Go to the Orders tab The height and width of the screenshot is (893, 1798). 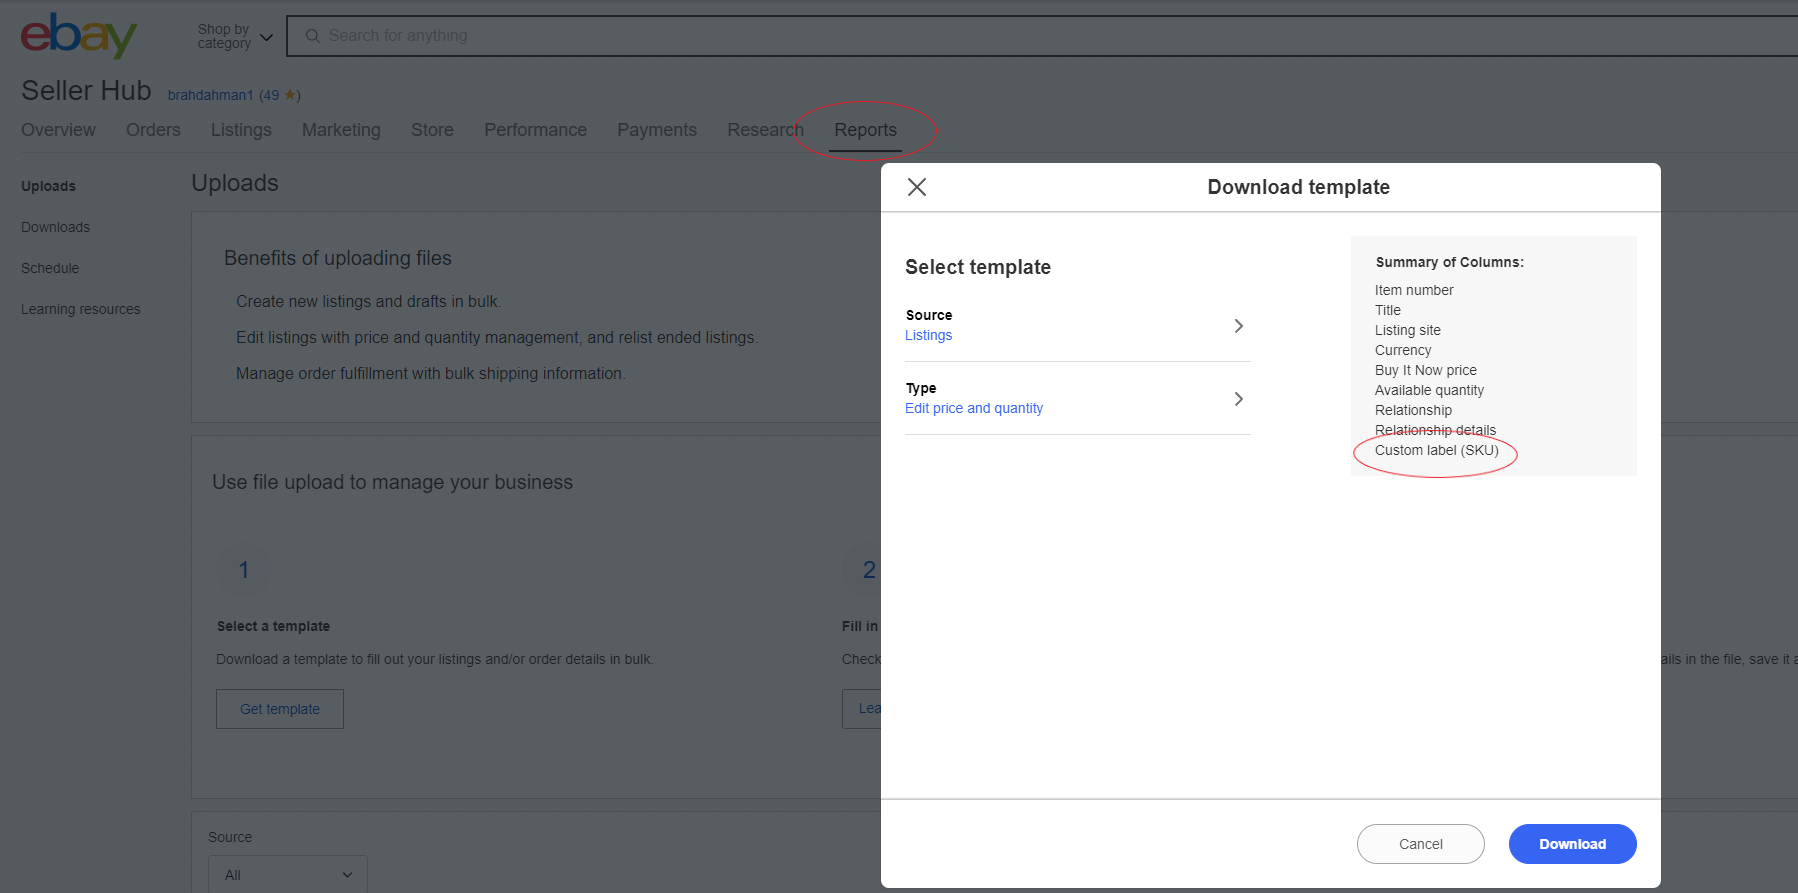[153, 130]
